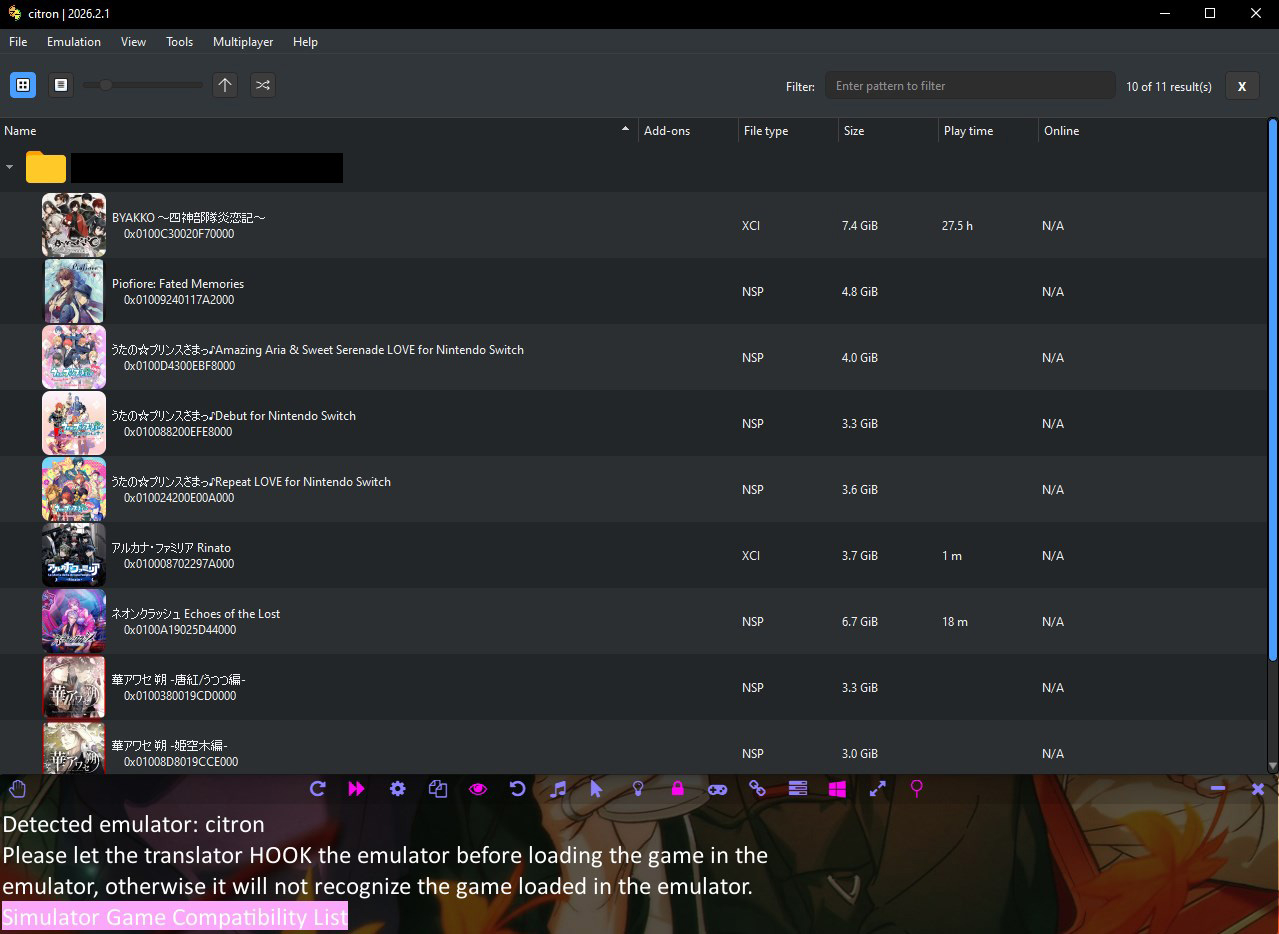Open the View menu

pos(133,42)
